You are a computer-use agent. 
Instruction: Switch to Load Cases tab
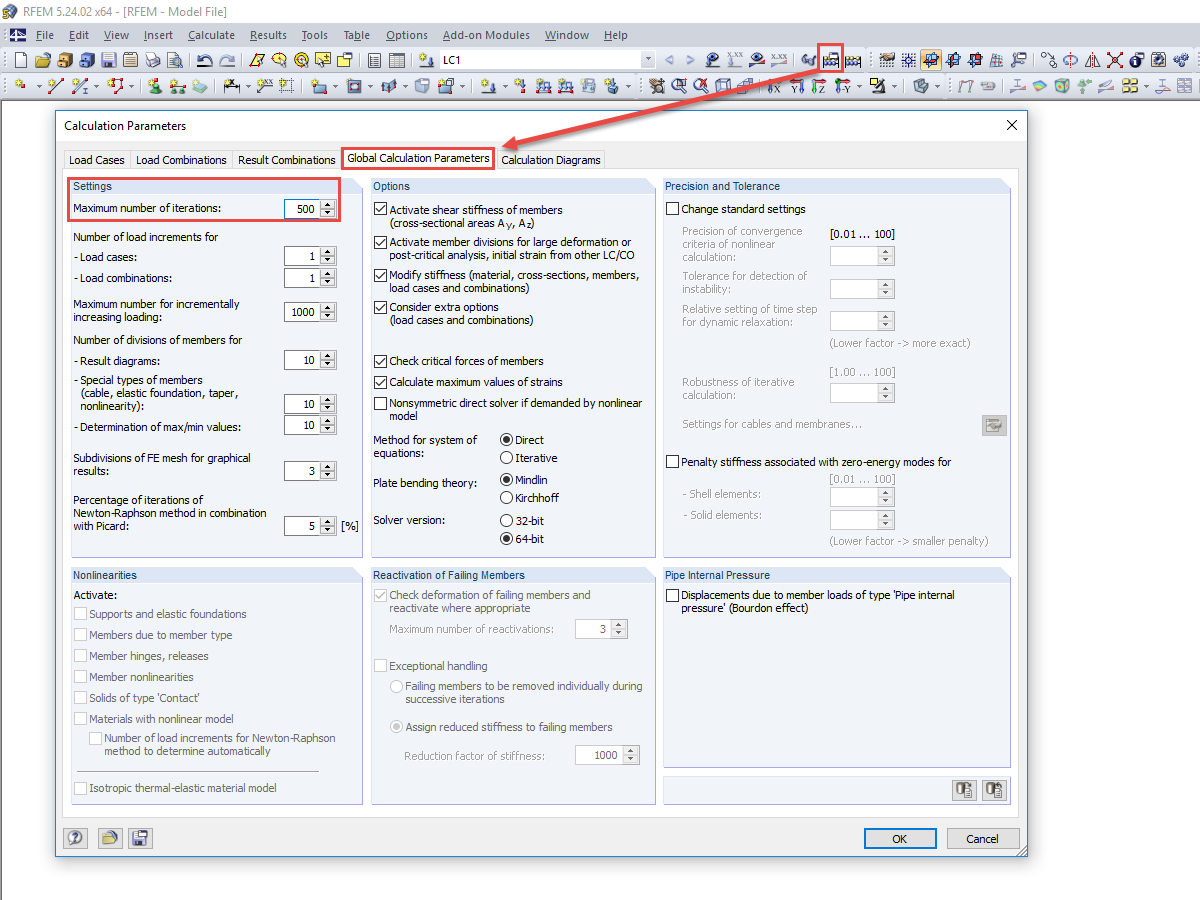click(97, 160)
